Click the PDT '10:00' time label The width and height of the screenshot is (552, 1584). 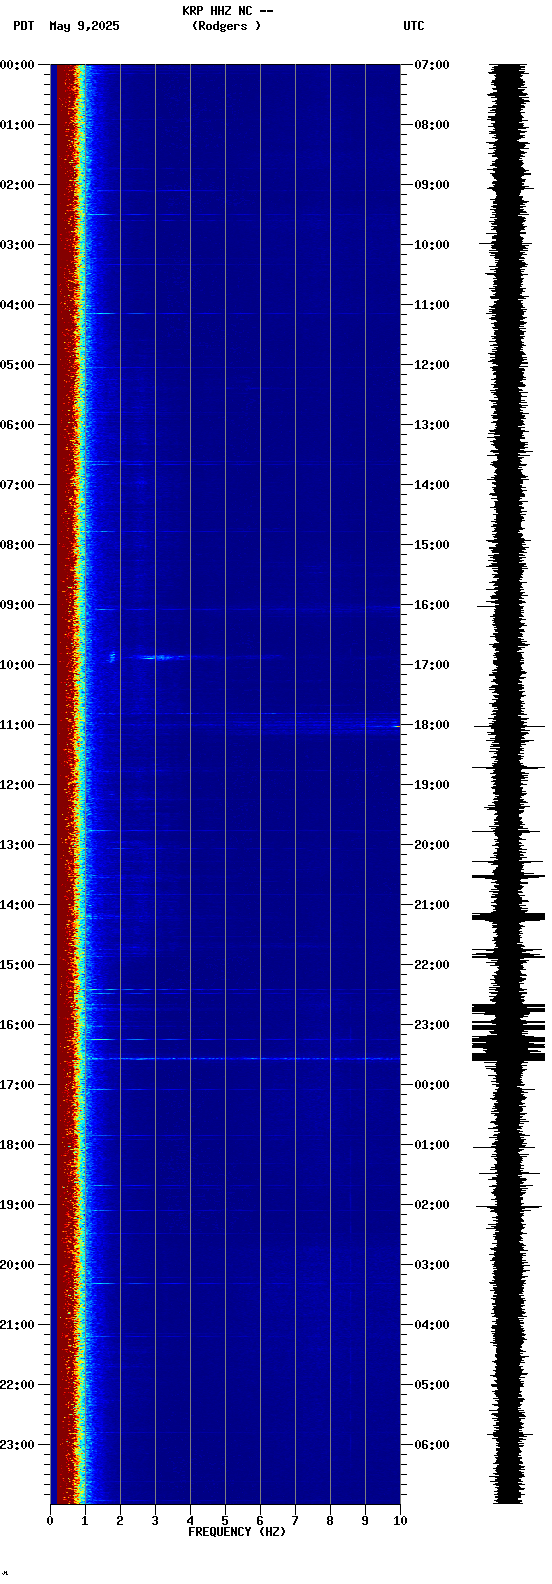click(x=18, y=665)
